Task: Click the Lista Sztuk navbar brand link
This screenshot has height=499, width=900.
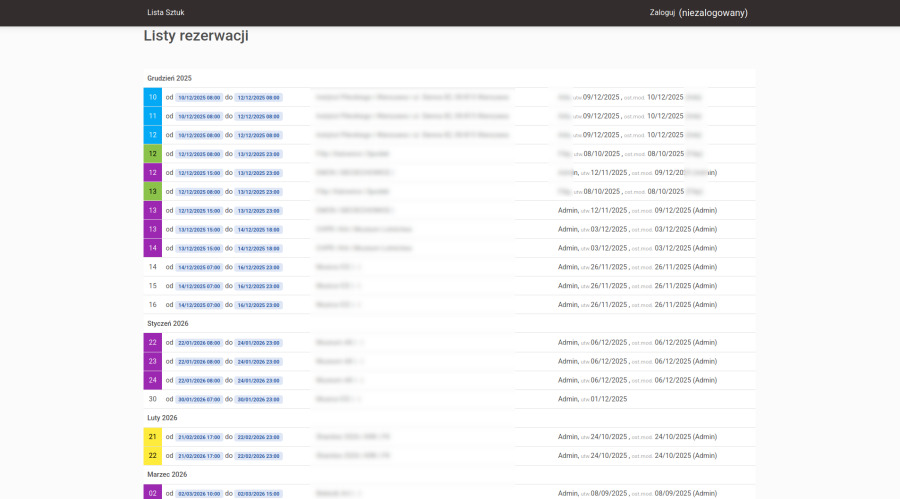Action: [x=165, y=13]
